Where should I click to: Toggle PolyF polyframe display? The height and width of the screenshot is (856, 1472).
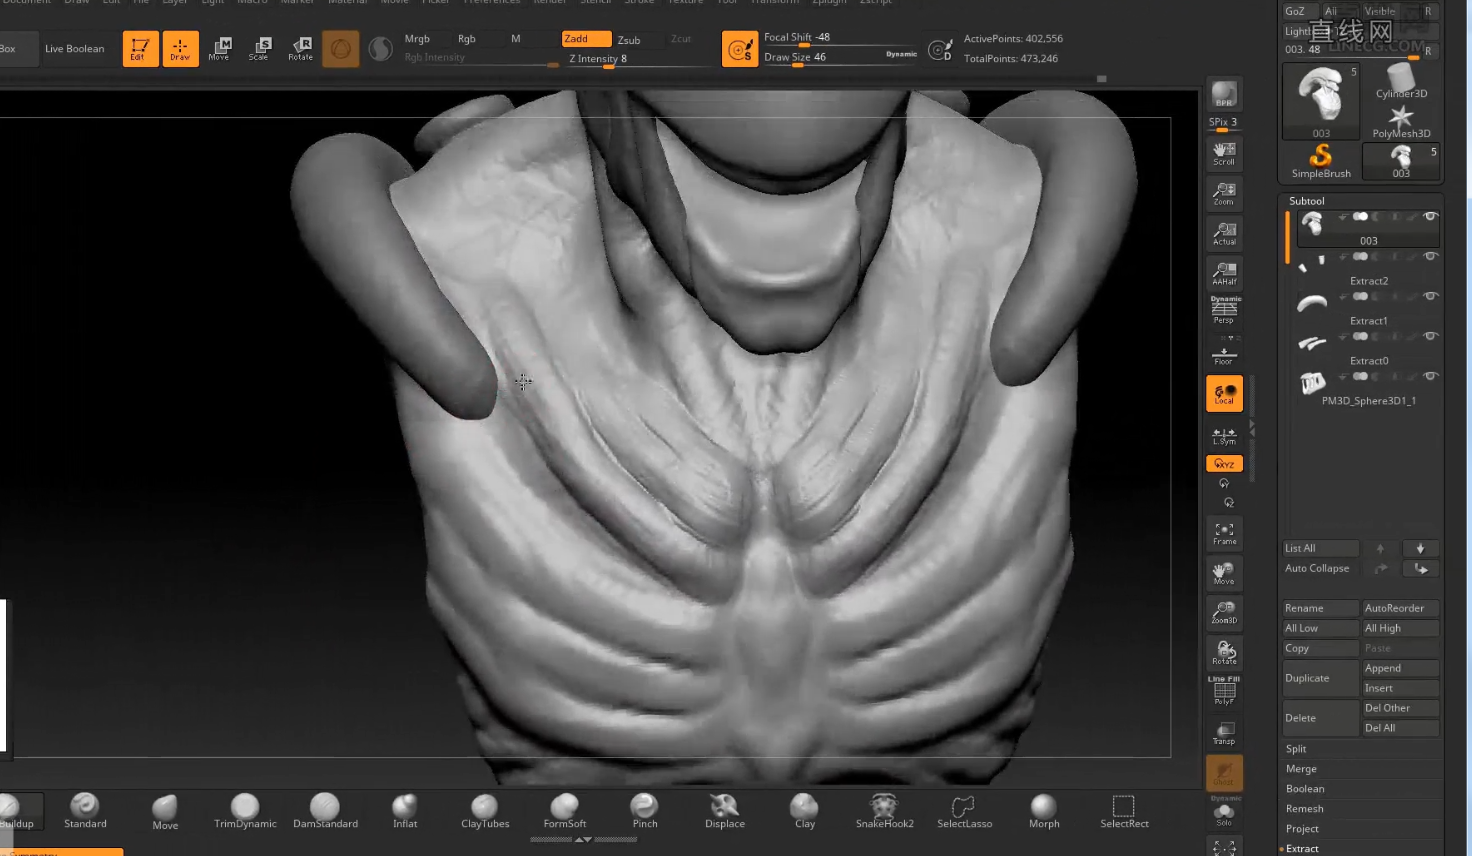pyautogui.click(x=1224, y=691)
